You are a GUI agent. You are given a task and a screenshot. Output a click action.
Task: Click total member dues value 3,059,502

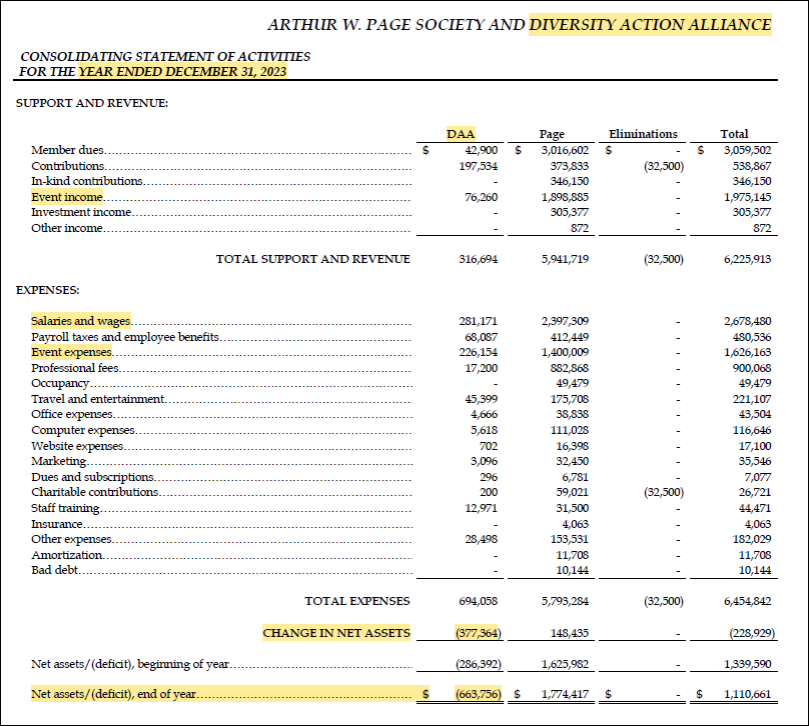pyautogui.click(x=747, y=150)
